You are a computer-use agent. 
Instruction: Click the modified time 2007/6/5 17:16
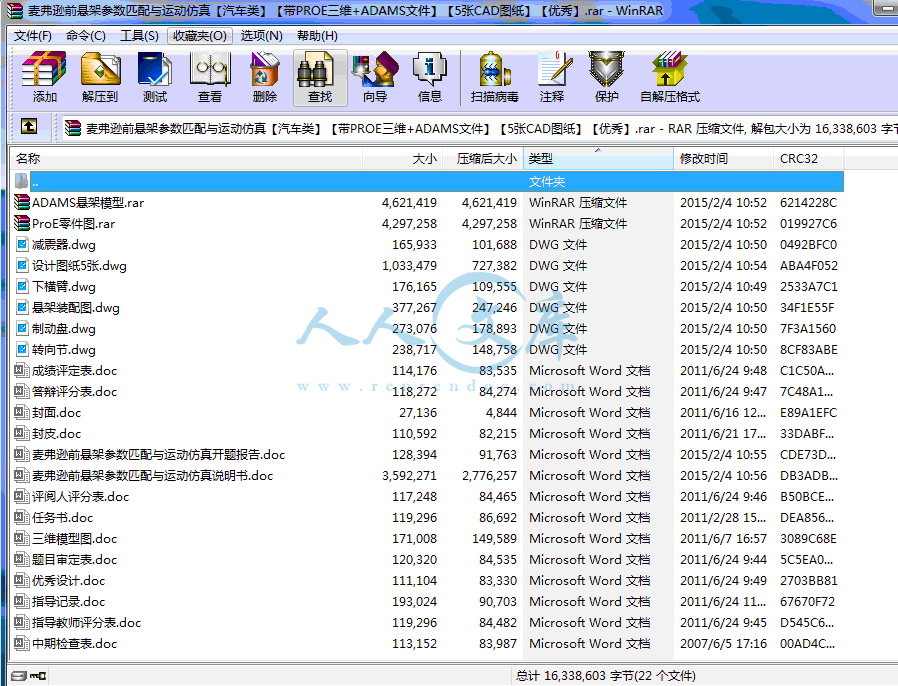723,644
